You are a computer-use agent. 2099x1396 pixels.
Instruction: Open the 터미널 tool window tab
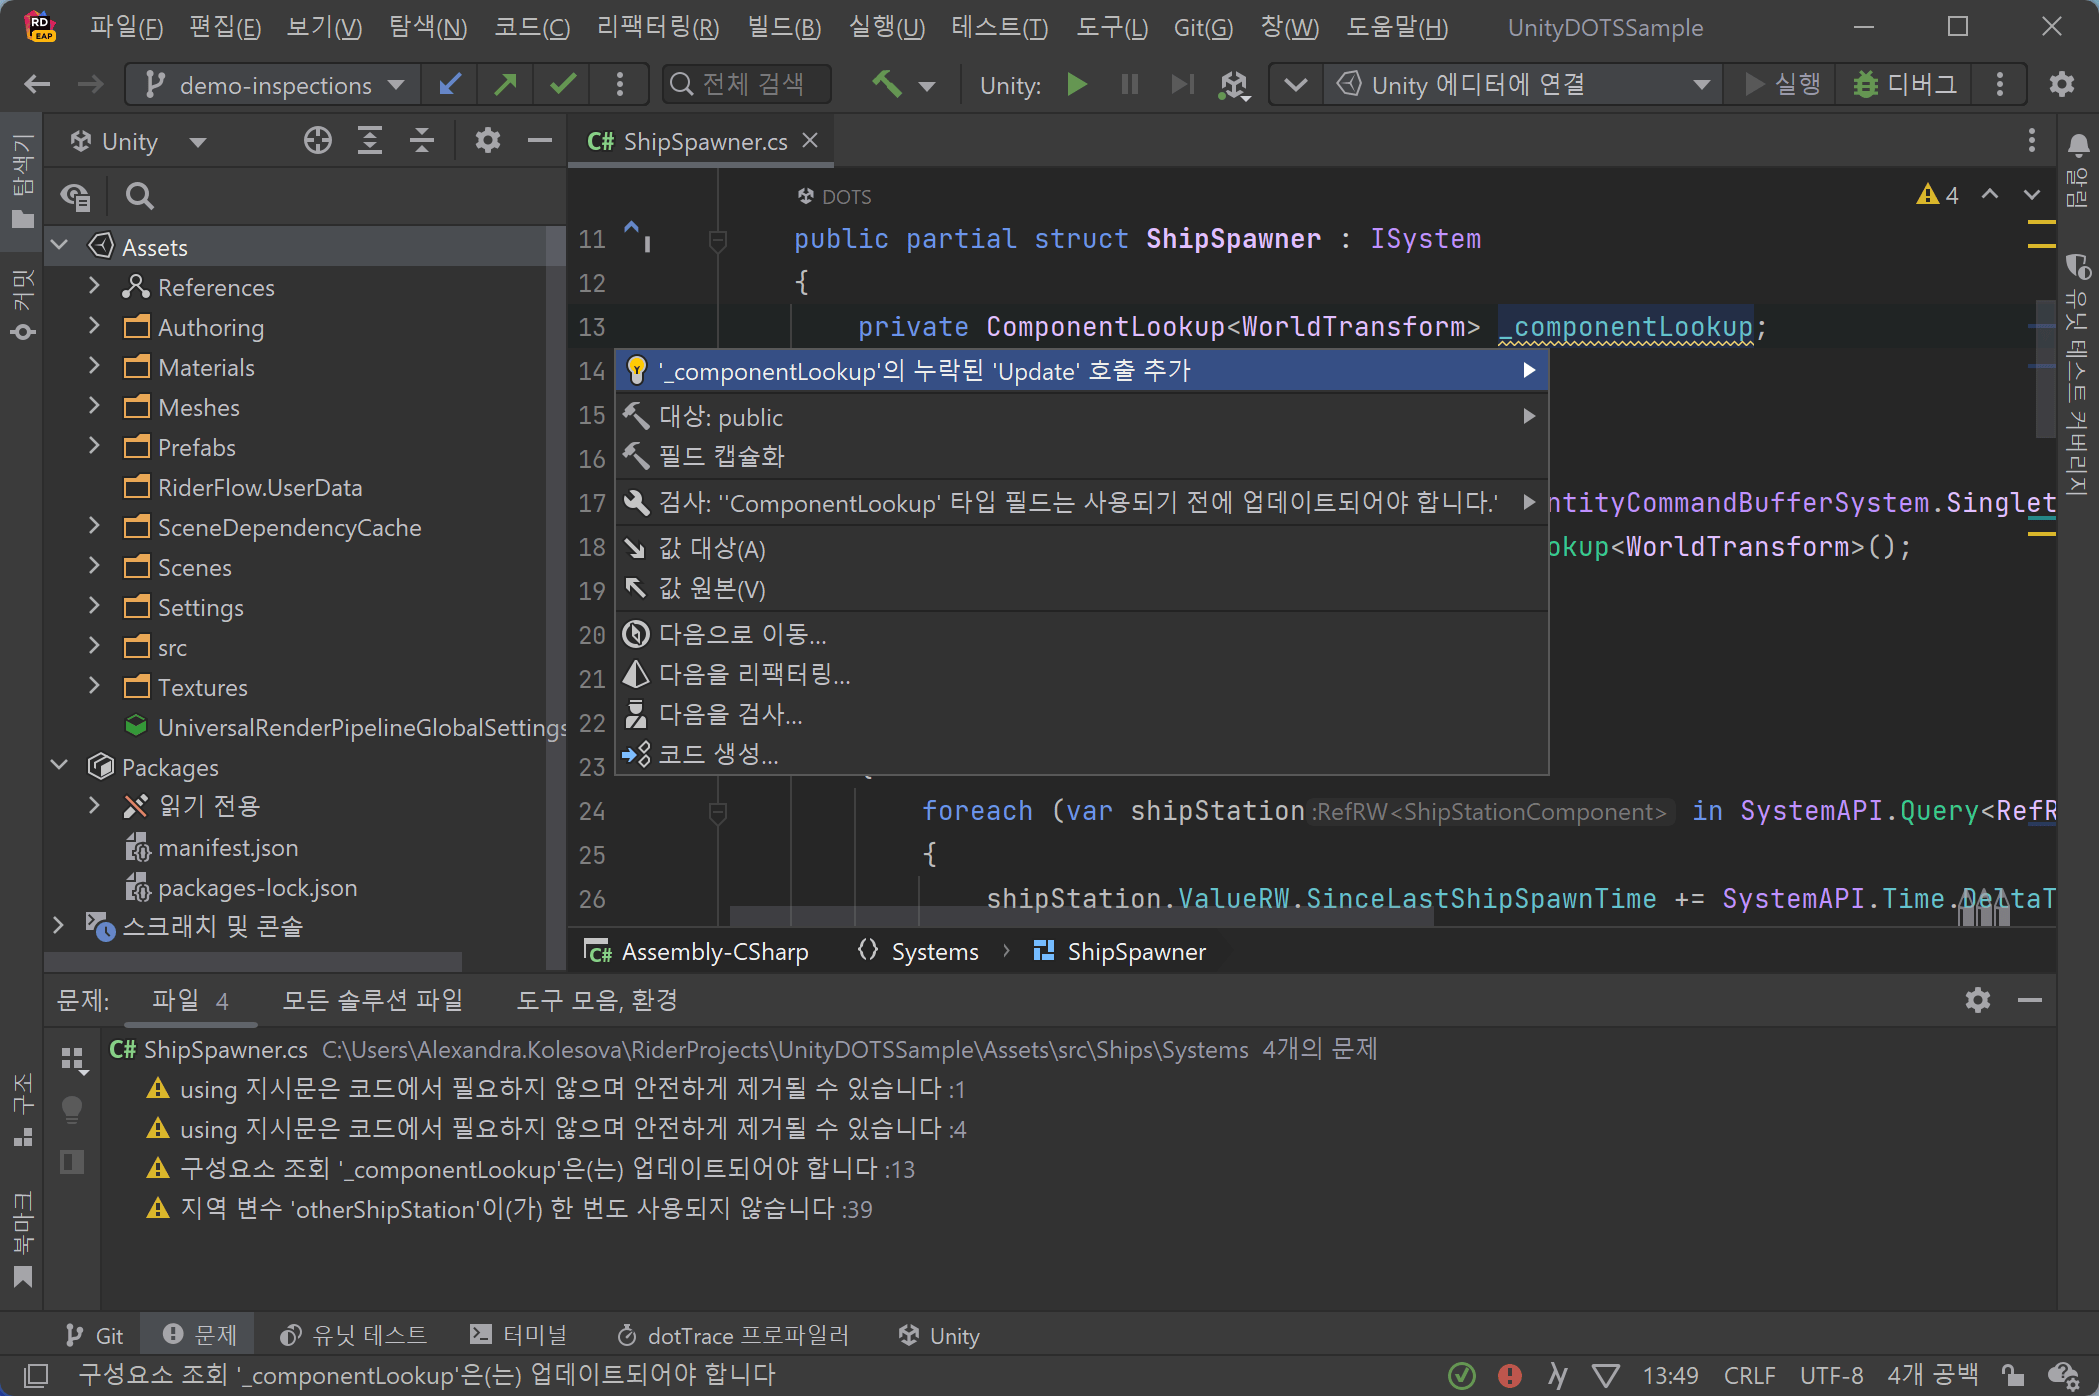click(x=519, y=1335)
